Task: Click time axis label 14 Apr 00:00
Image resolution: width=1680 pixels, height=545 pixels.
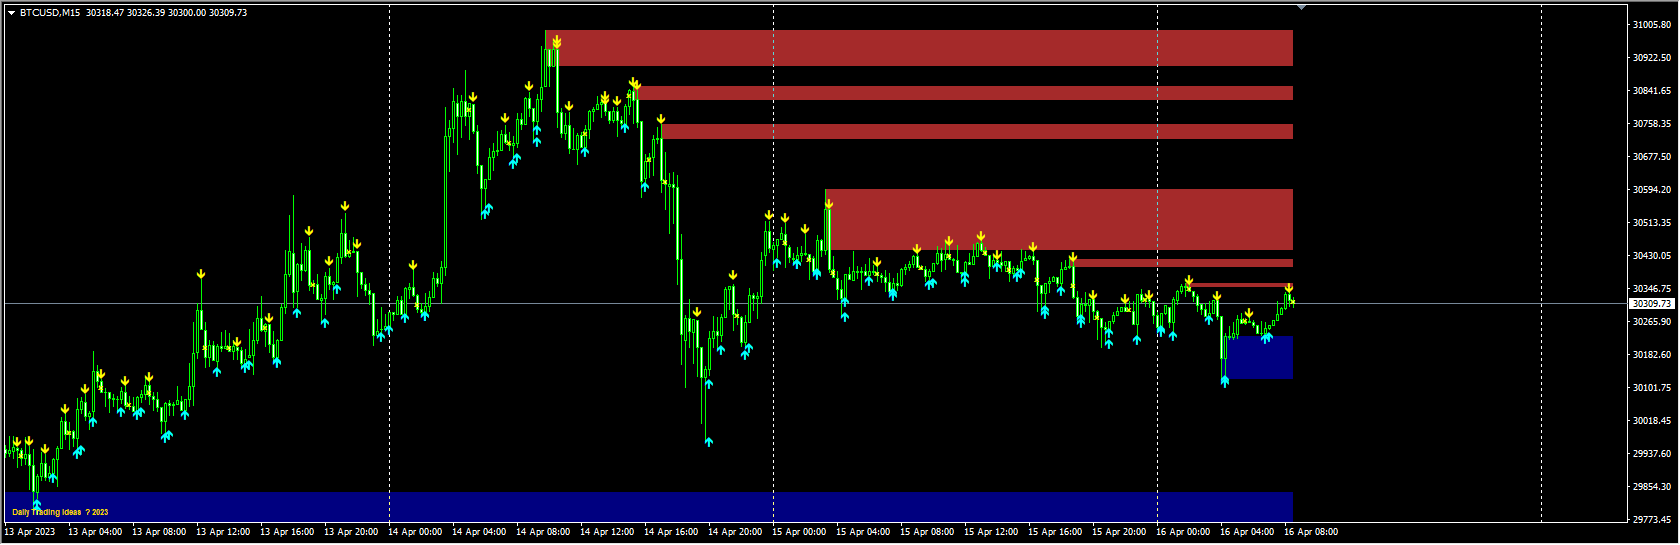Action: coord(415,532)
